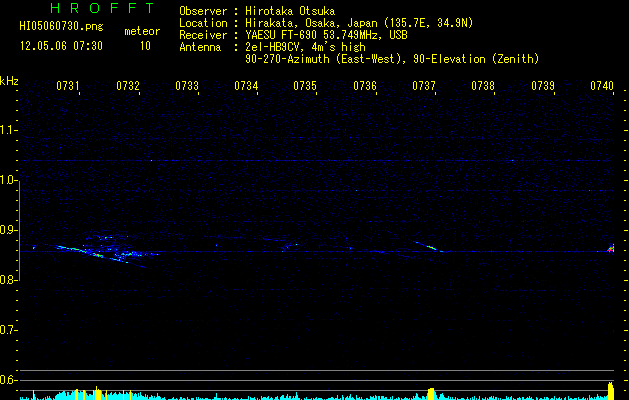Click the meteor label
Screen dimensions: 629x400
(142, 31)
